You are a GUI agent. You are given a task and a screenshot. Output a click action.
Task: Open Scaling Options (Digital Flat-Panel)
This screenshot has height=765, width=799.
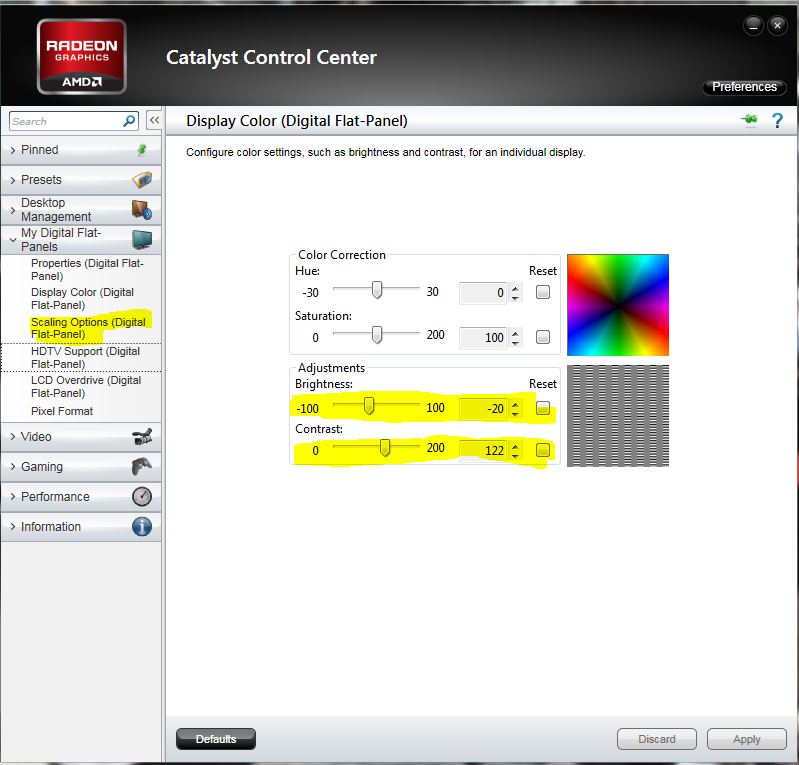pyautogui.click(x=88, y=328)
